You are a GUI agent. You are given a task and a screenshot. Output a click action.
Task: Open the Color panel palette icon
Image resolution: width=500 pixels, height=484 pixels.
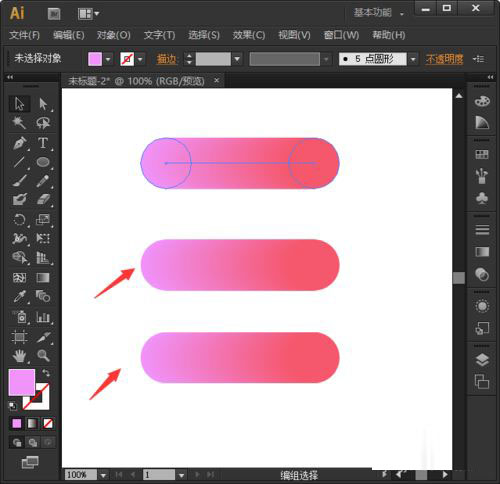pos(482,101)
